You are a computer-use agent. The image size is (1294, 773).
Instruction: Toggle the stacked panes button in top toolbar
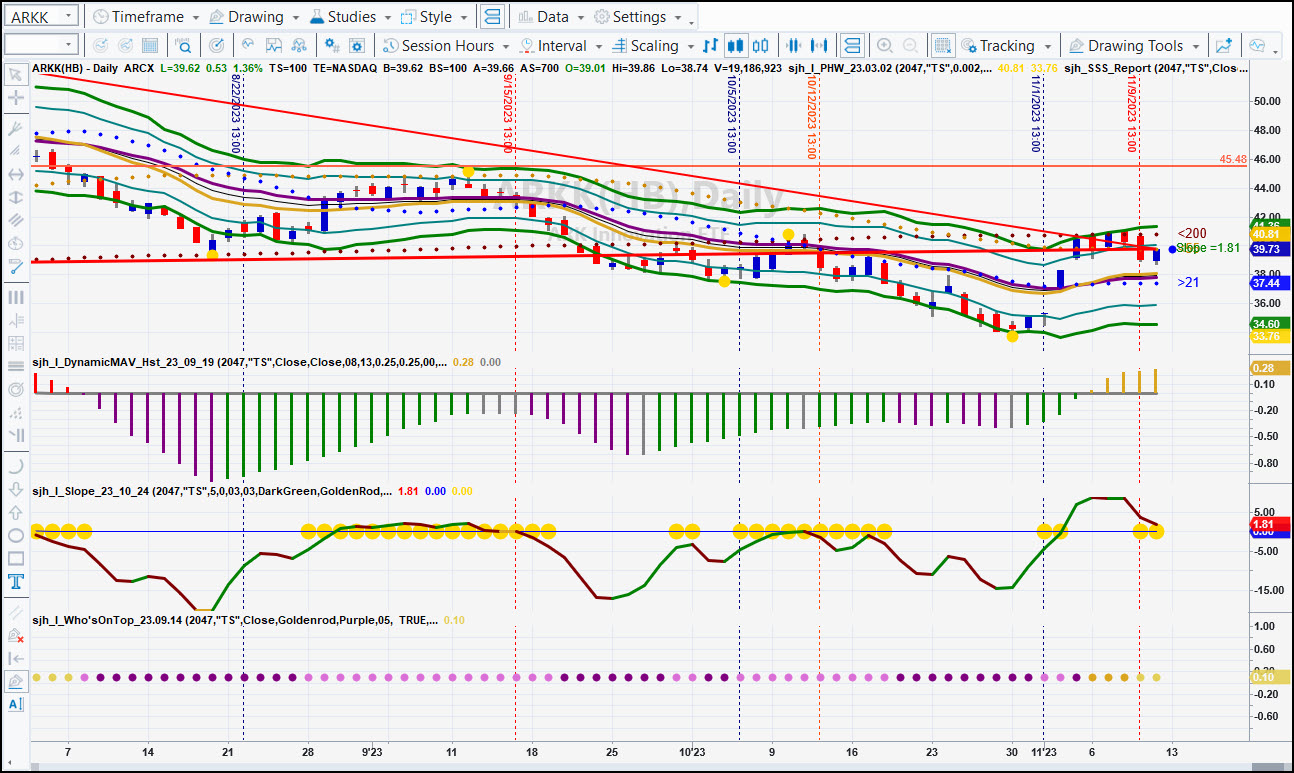[492, 17]
